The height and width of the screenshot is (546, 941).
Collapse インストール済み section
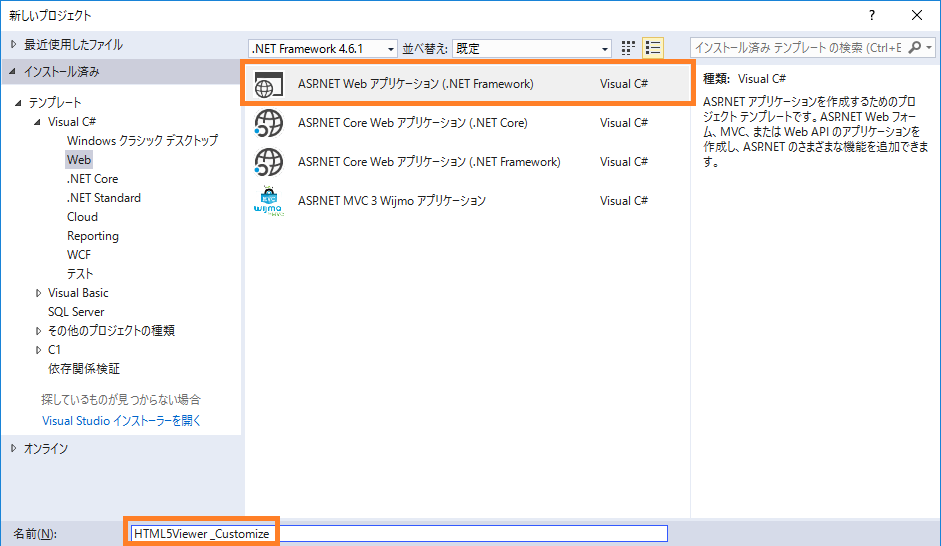13,71
